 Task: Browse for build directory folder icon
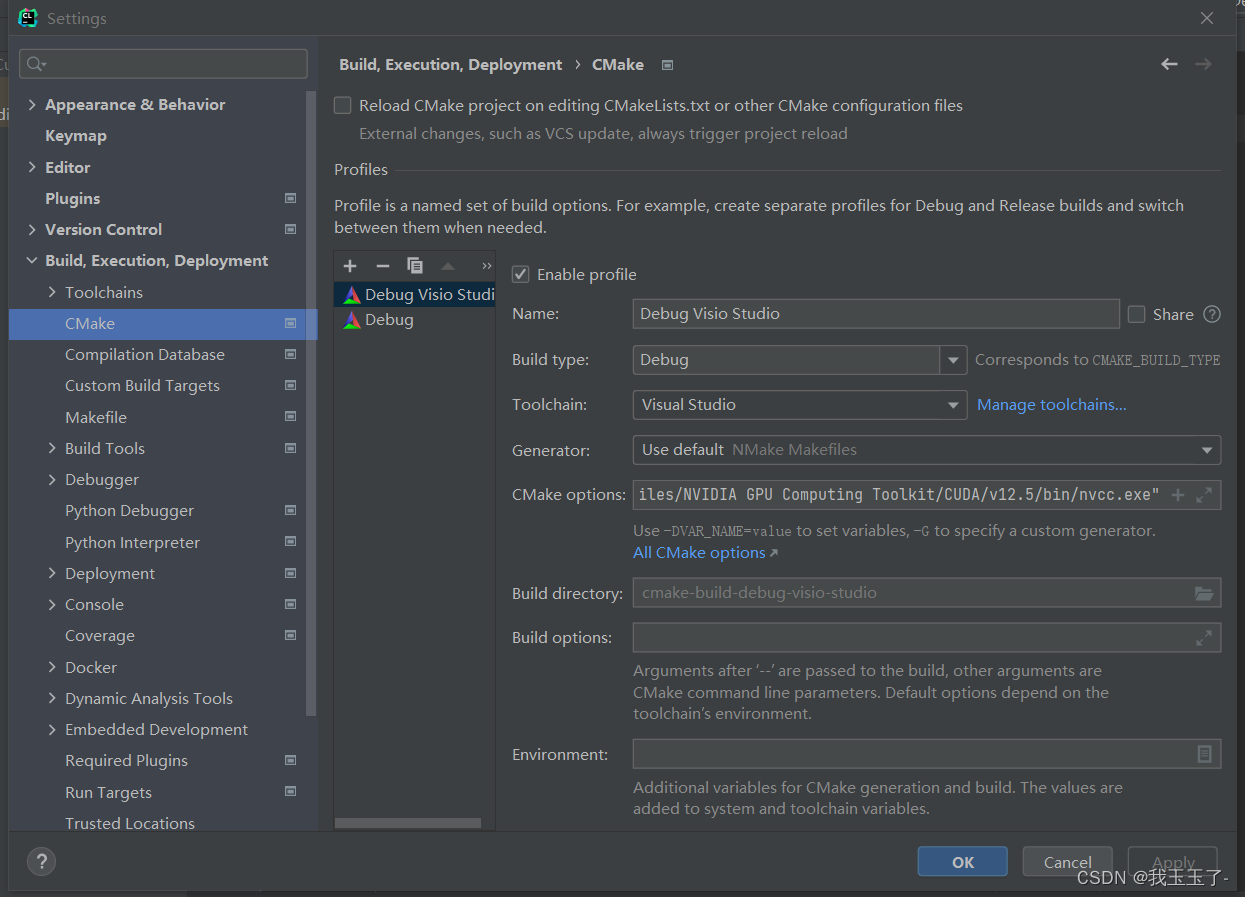pyautogui.click(x=1204, y=593)
